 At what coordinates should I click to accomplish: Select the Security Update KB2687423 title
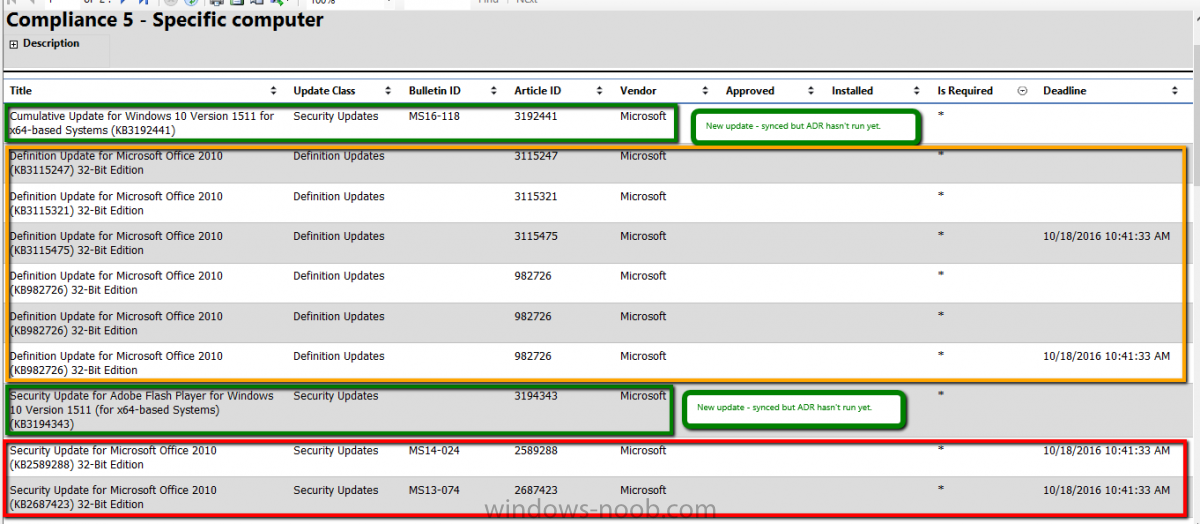(x=113, y=497)
